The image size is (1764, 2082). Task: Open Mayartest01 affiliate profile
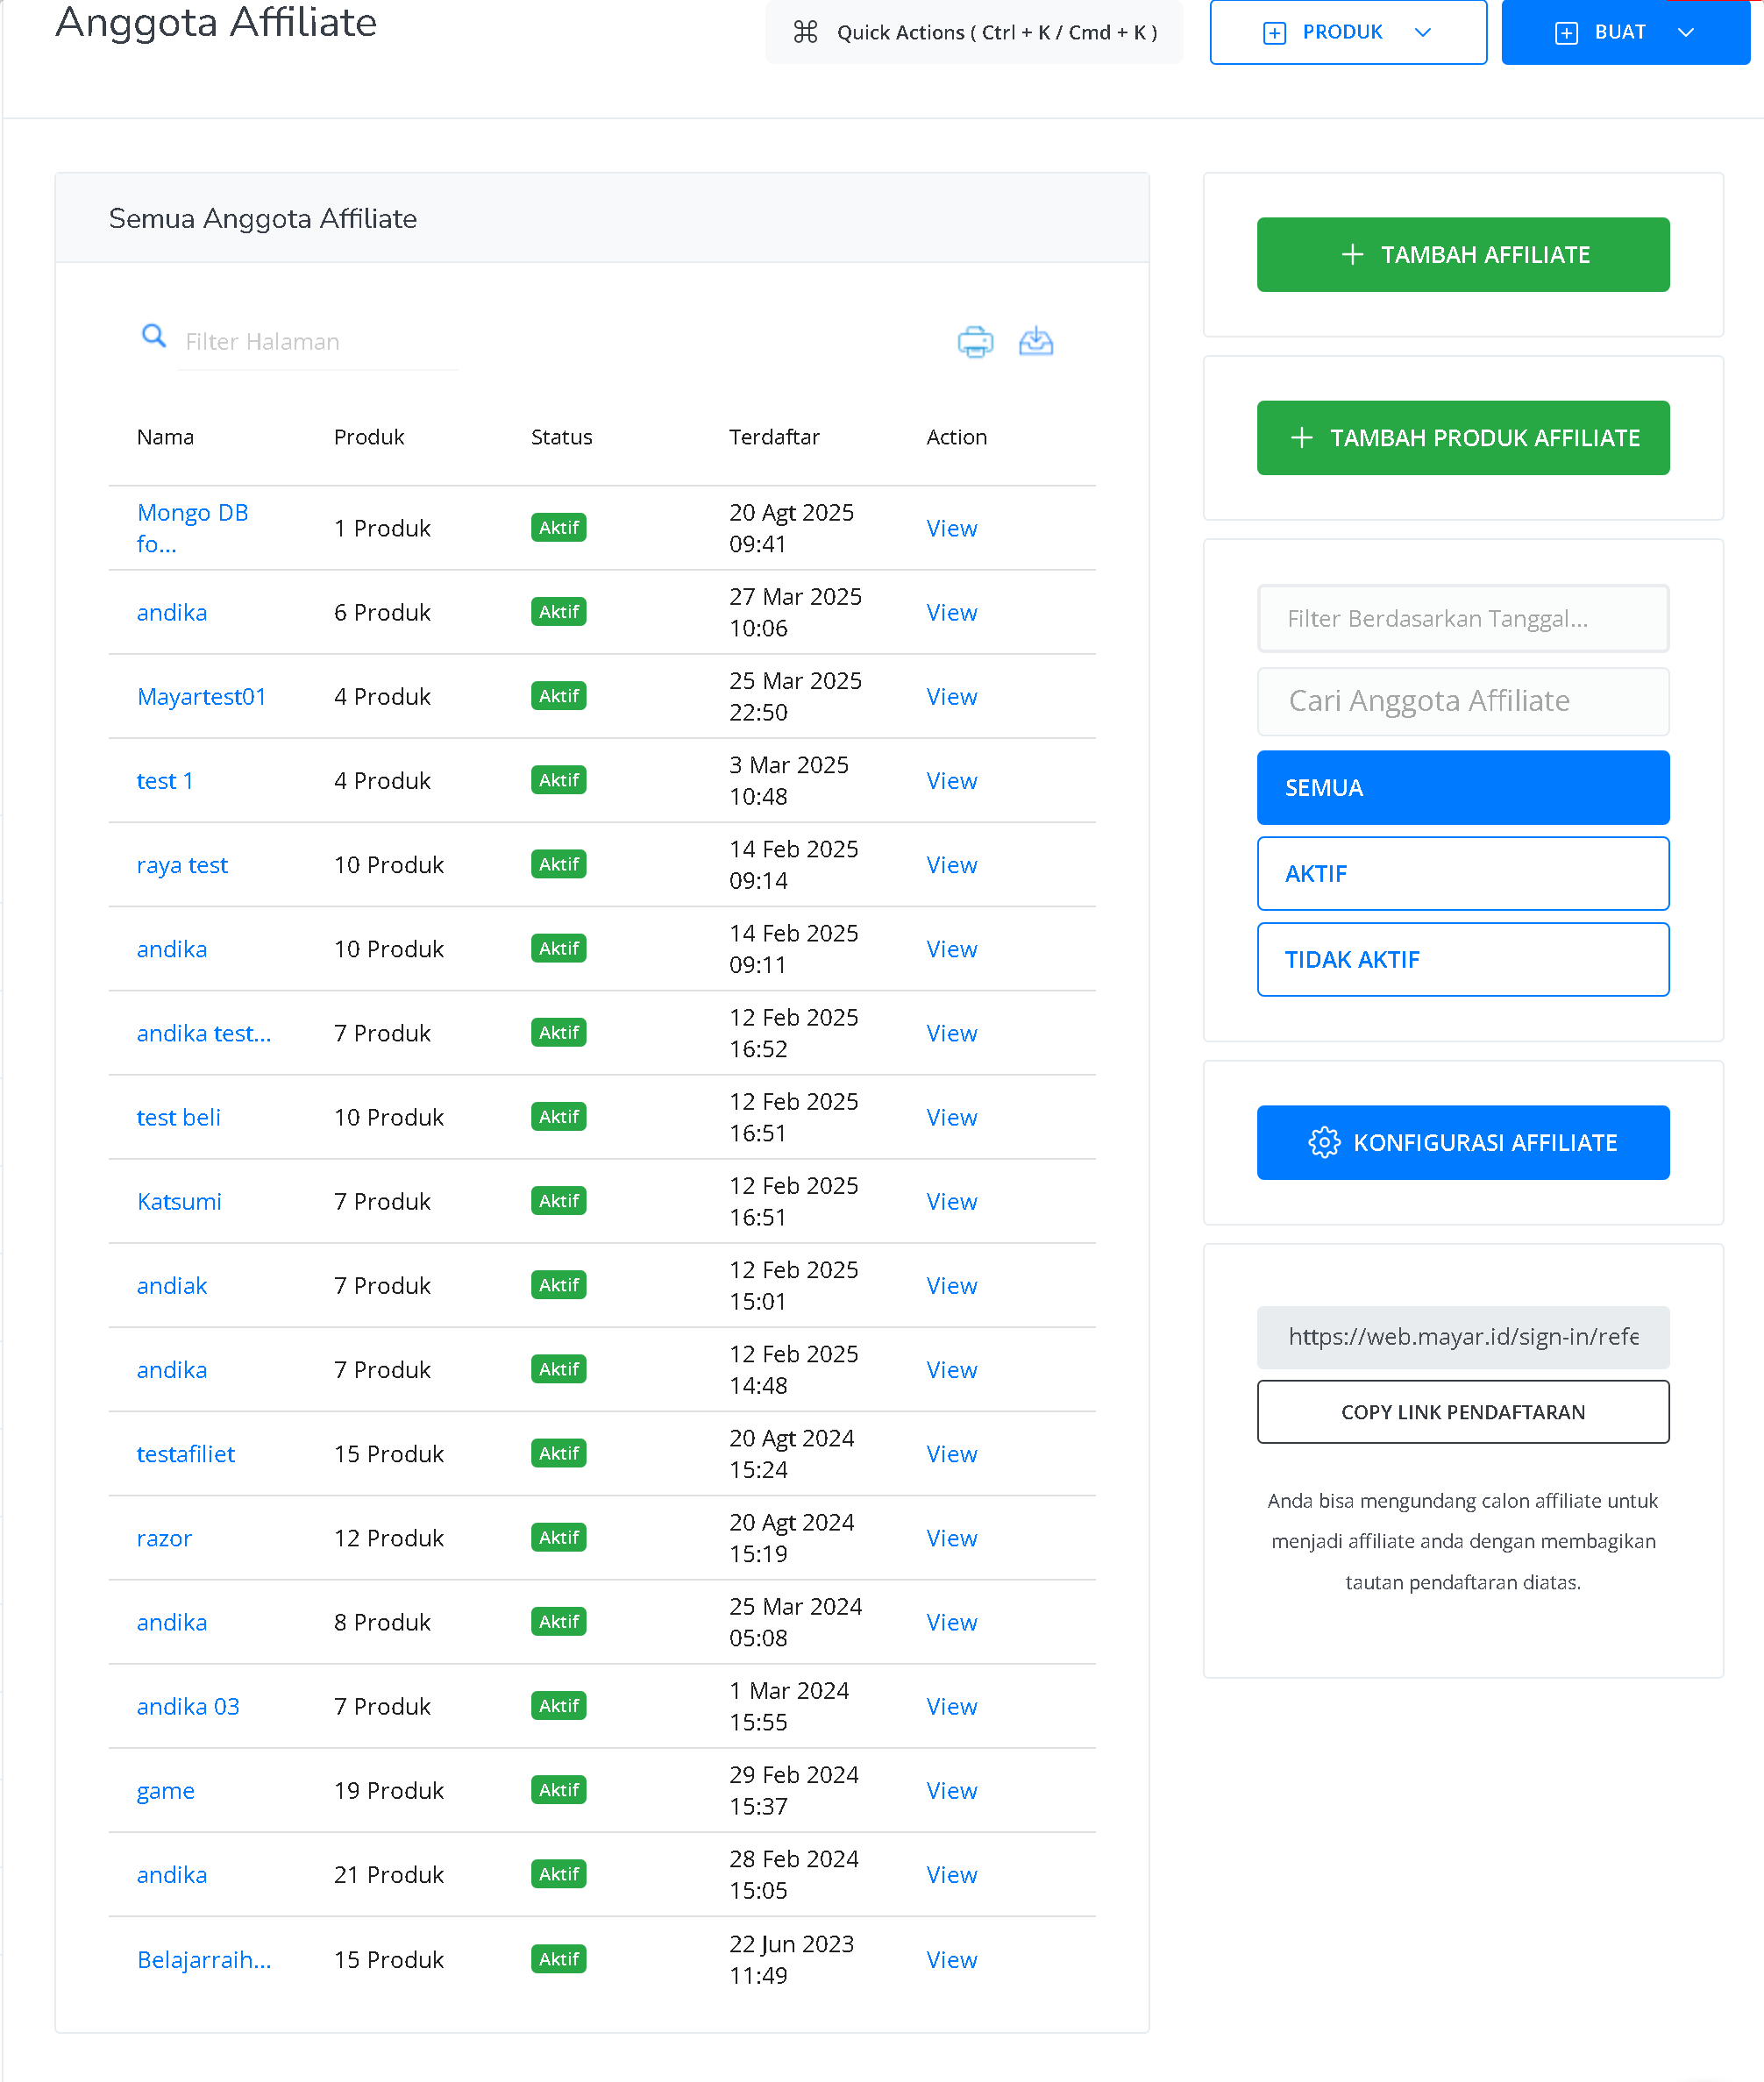click(201, 697)
